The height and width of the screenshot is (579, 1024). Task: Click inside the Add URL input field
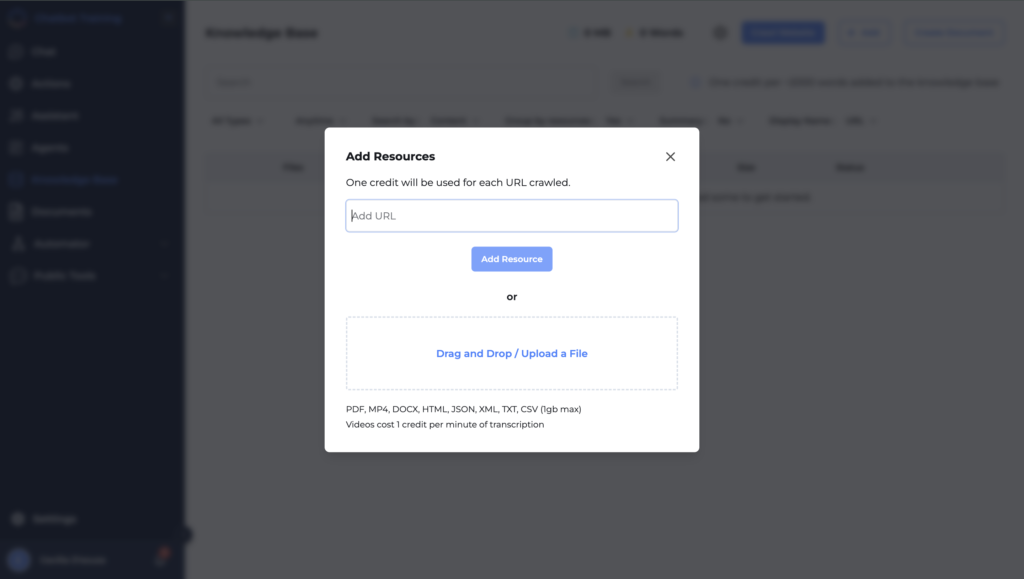511,215
